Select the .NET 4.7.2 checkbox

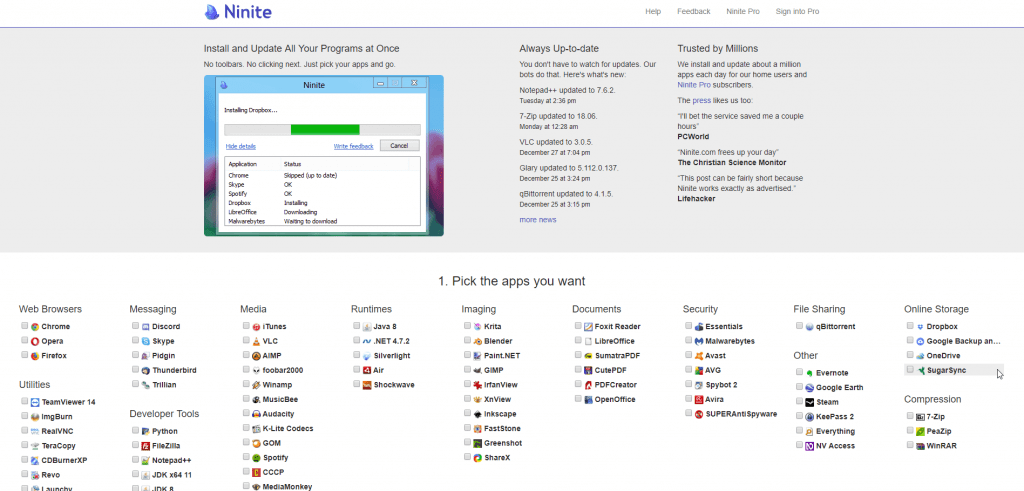pyautogui.click(x=357, y=340)
